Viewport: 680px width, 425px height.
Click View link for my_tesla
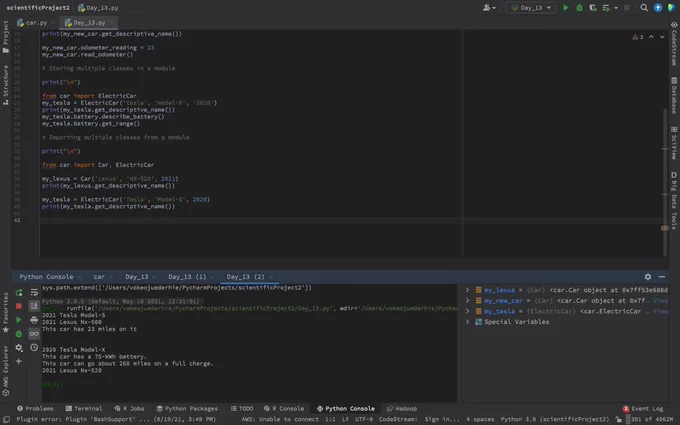point(660,311)
